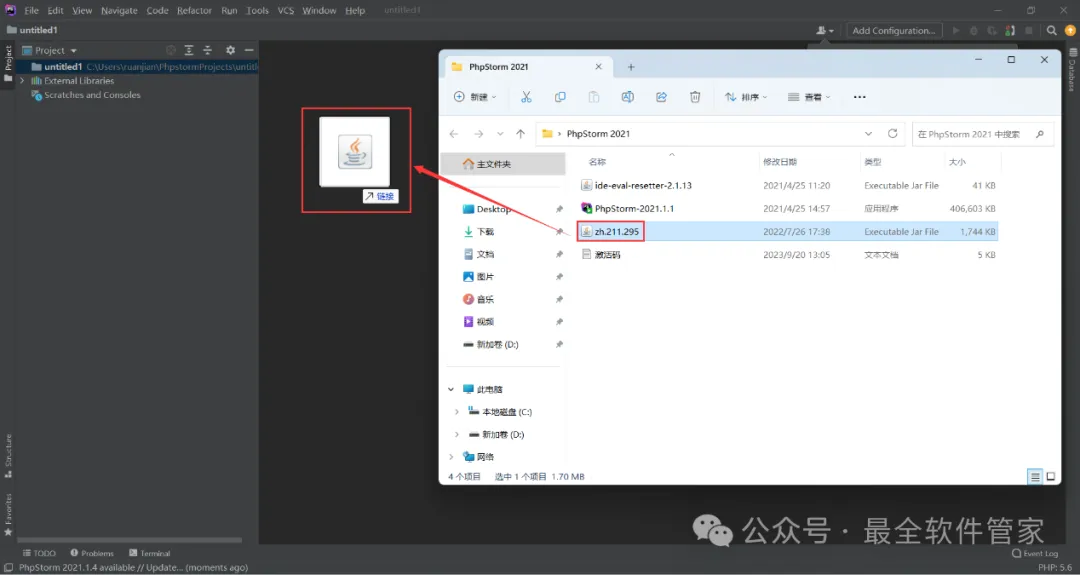This screenshot has height=575, width=1080.
Task: Select Scratches and Consoles
Action: click(92, 95)
